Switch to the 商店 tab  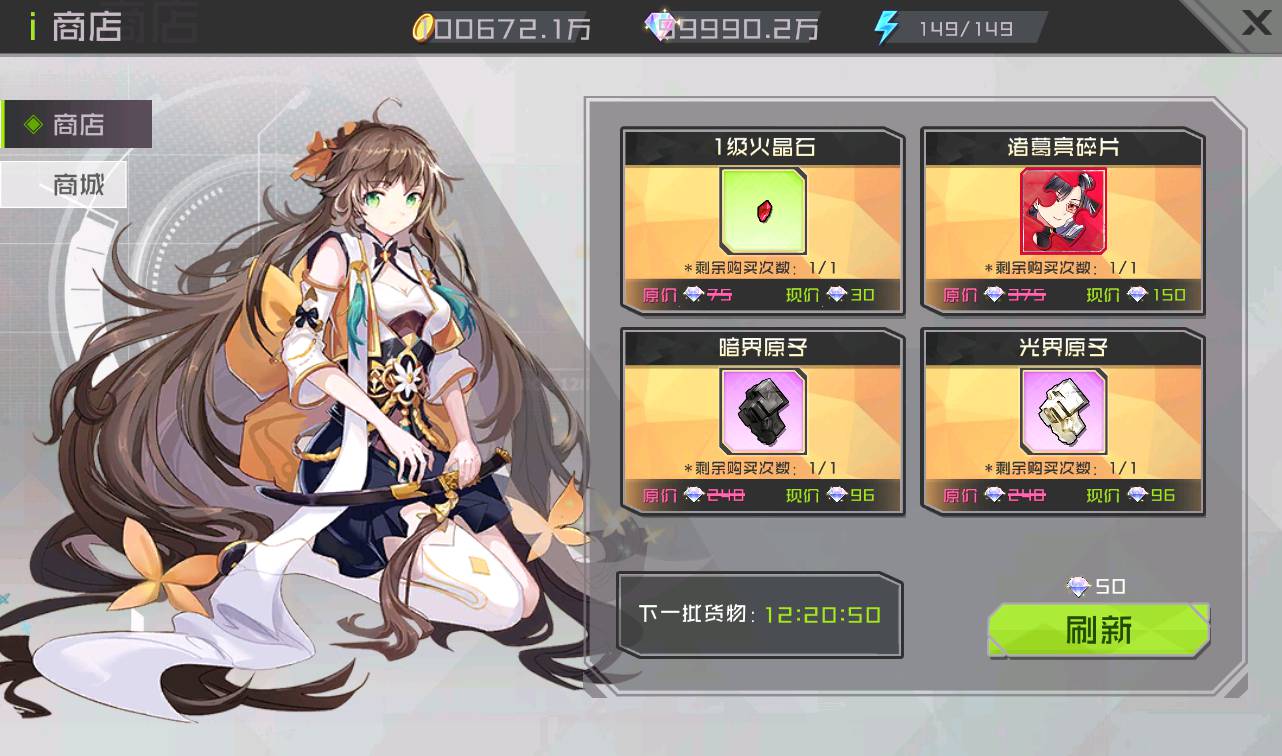click(x=77, y=124)
